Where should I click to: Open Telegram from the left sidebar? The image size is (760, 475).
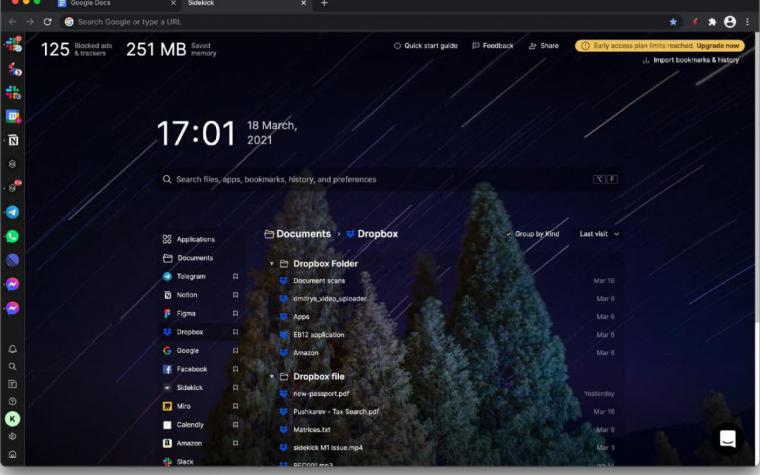point(13,212)
